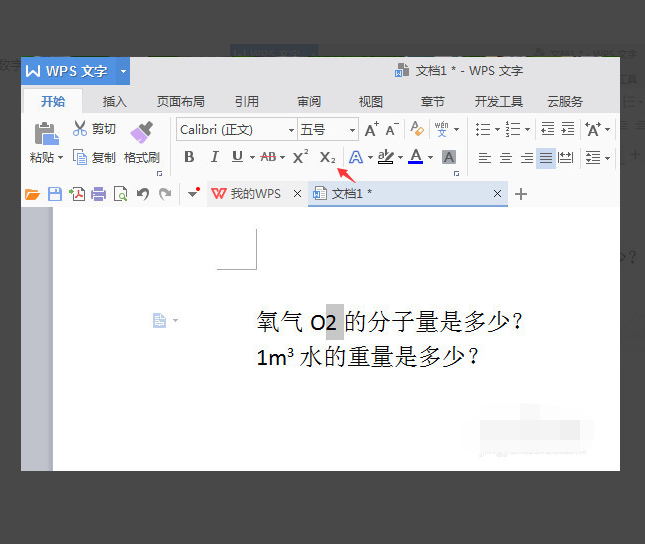Increase paragraph indent
Viewport: 645px width, 544px height.
[568, 129]
